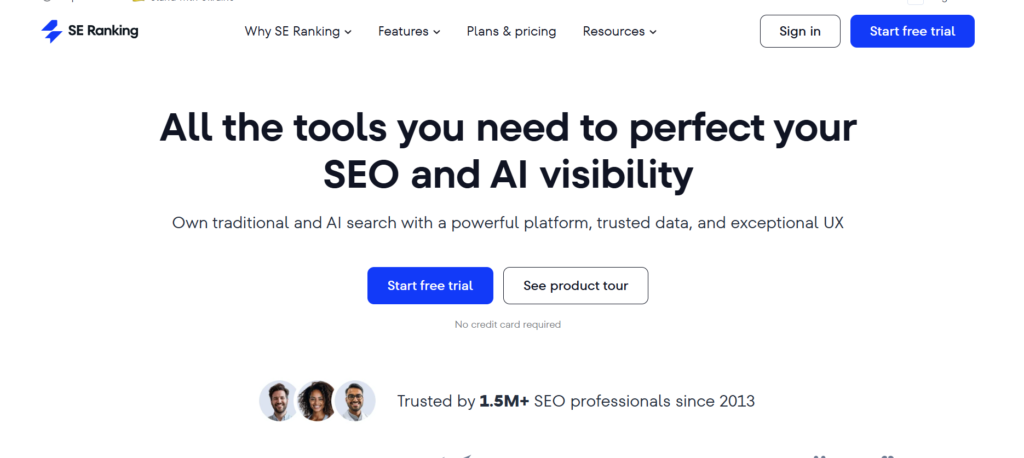
Task: Expand the chevron next to Resources
Action: (x=653, y=32)
